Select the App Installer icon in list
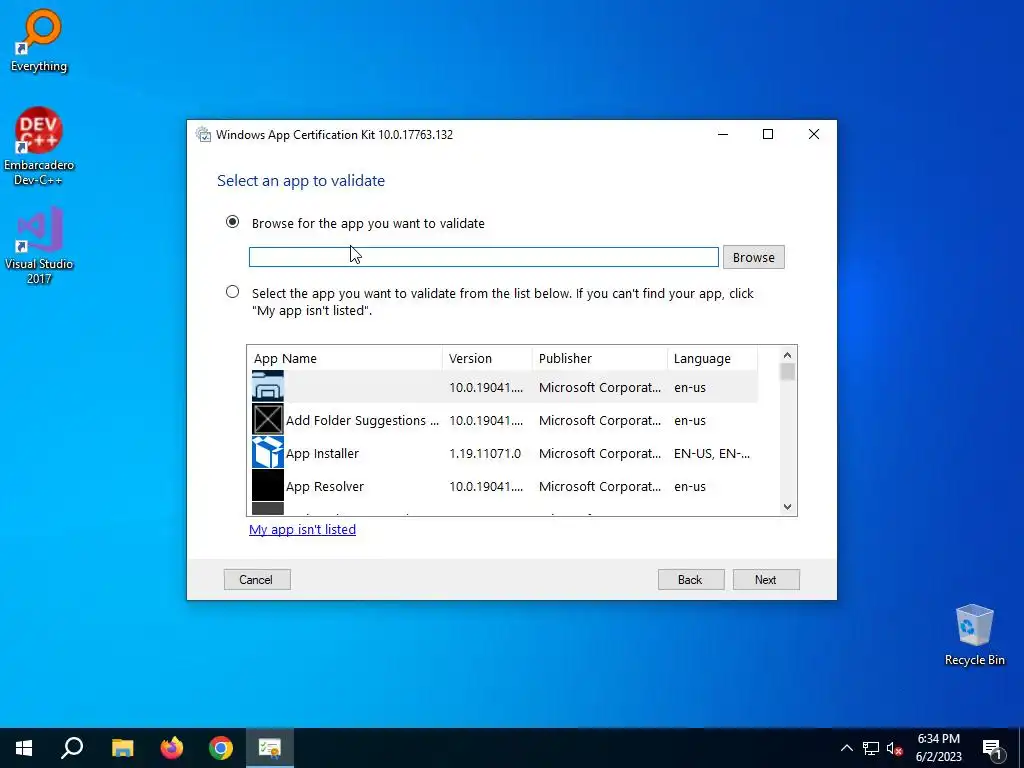The height and width of the screenshot is (768, 1024). (x=268, y=453)
